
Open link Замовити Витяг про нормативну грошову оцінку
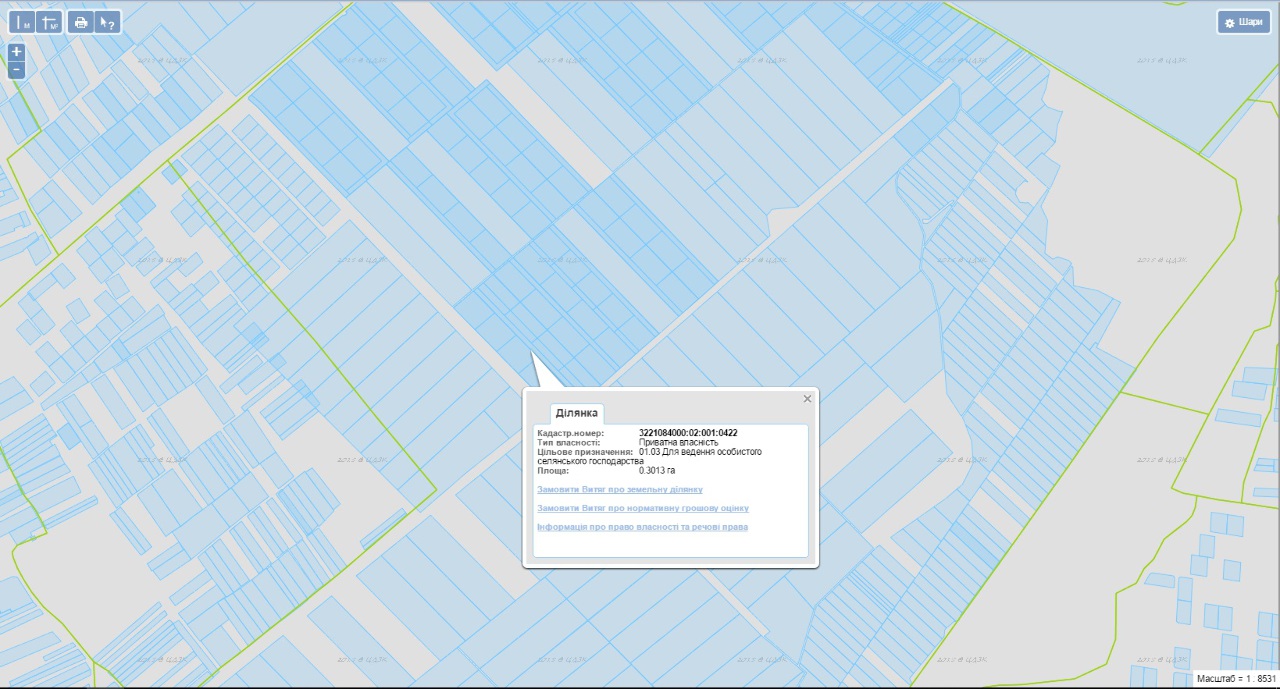click(643, 508)
